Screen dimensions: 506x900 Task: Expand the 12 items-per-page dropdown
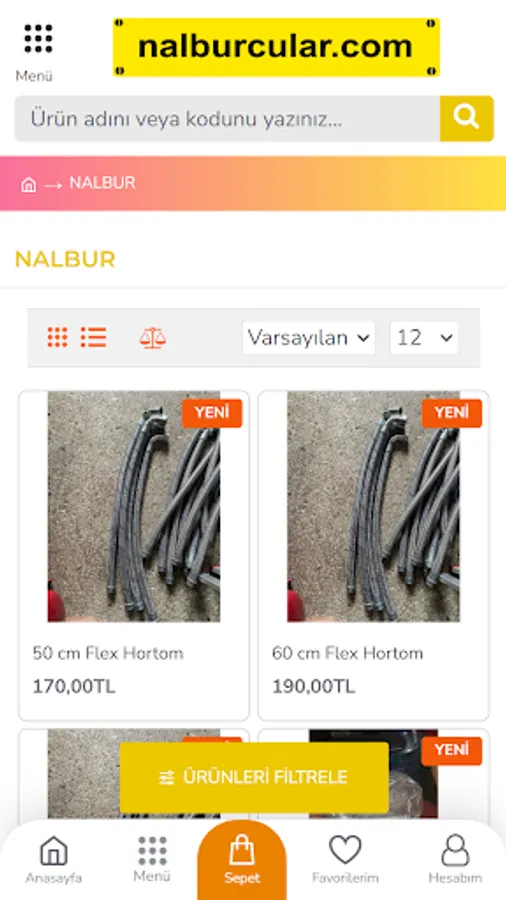pos(424,338)
